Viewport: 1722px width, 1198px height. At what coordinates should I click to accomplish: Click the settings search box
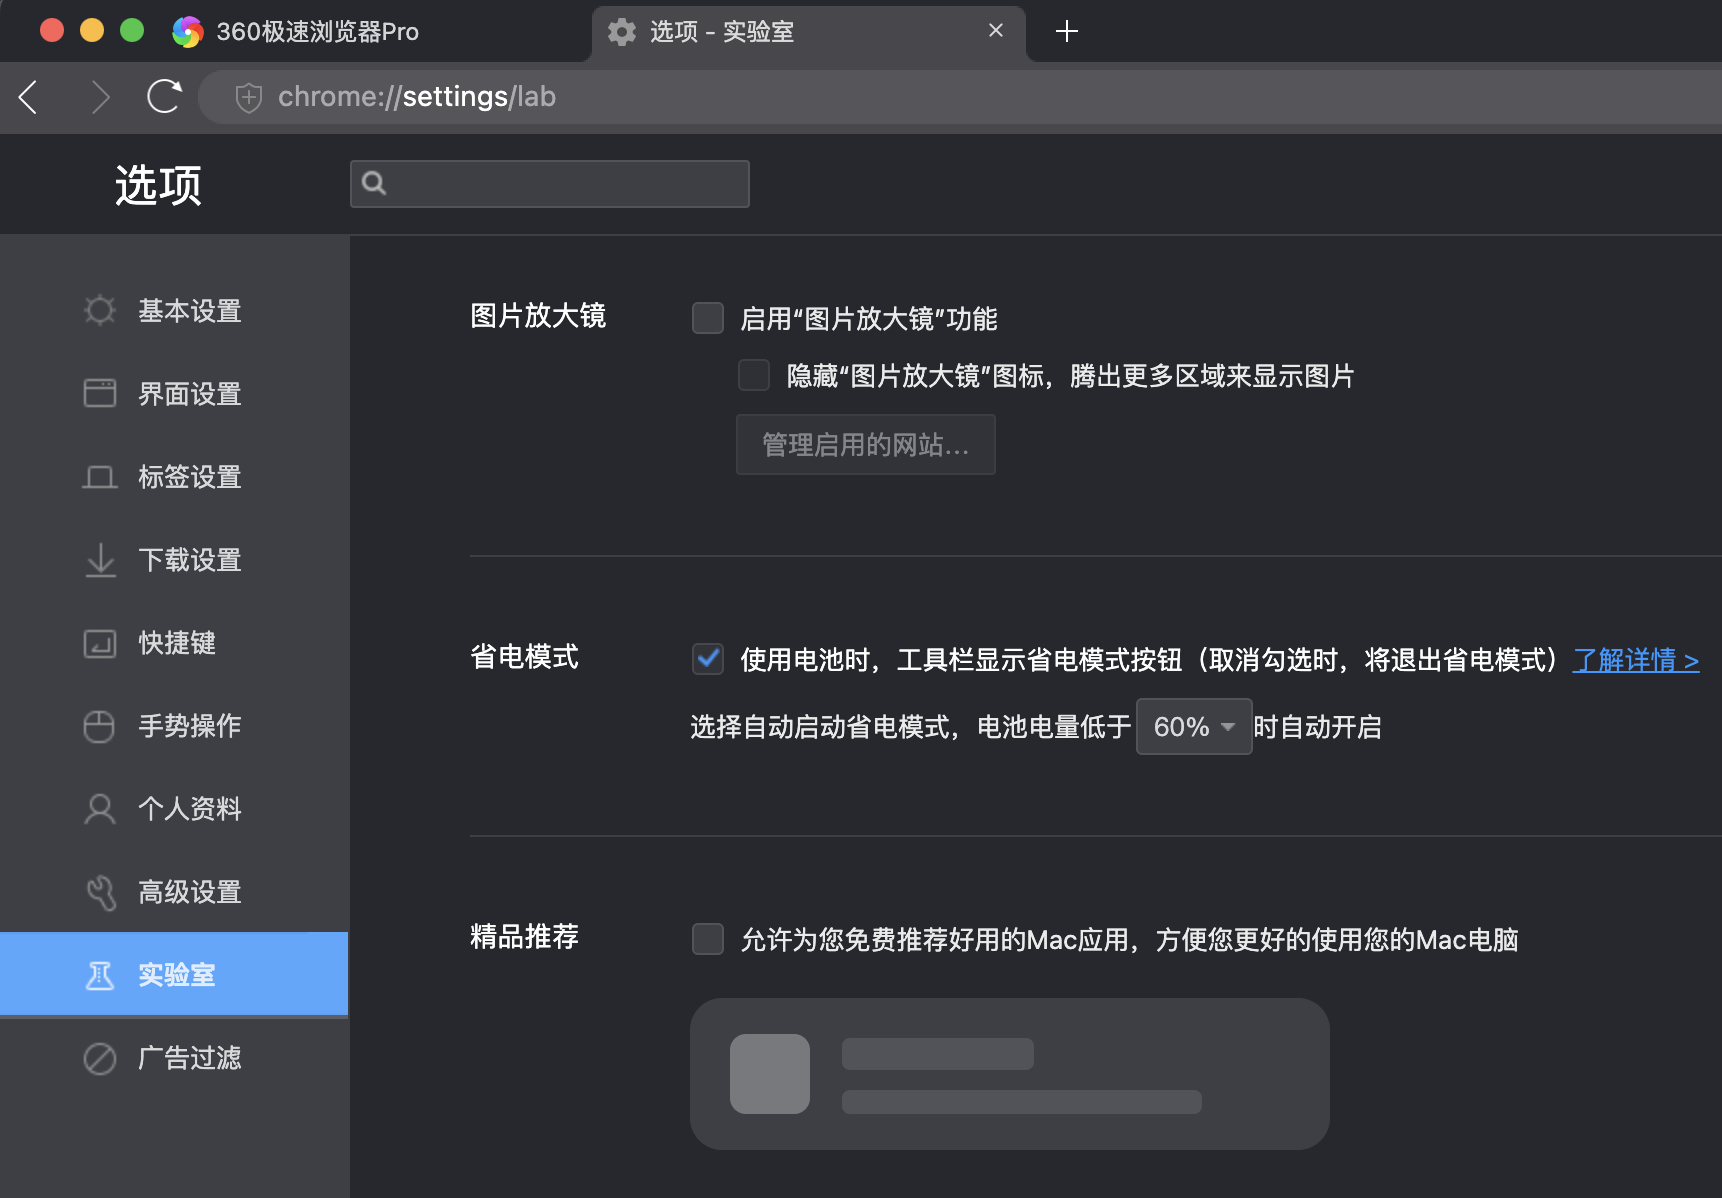coord(549,184)
